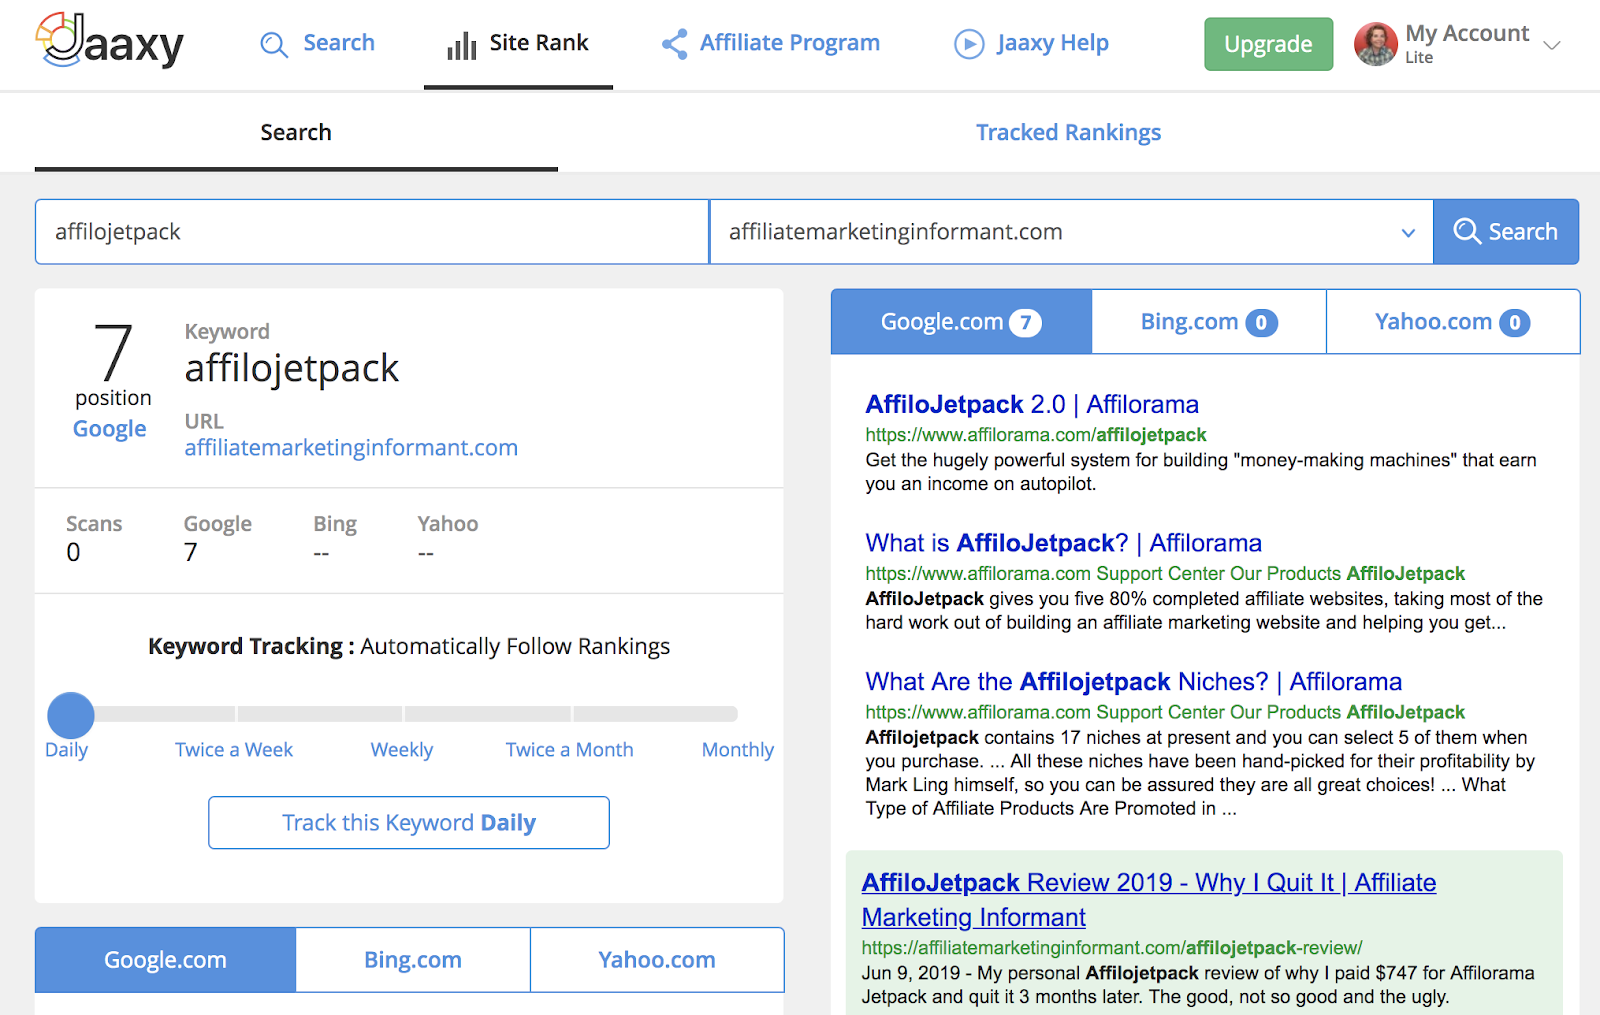The height and width of the screenshot is (1015, 1600).
Task: Click the keyword heading 'affilojetpack'
Action: tap(292, 369)
